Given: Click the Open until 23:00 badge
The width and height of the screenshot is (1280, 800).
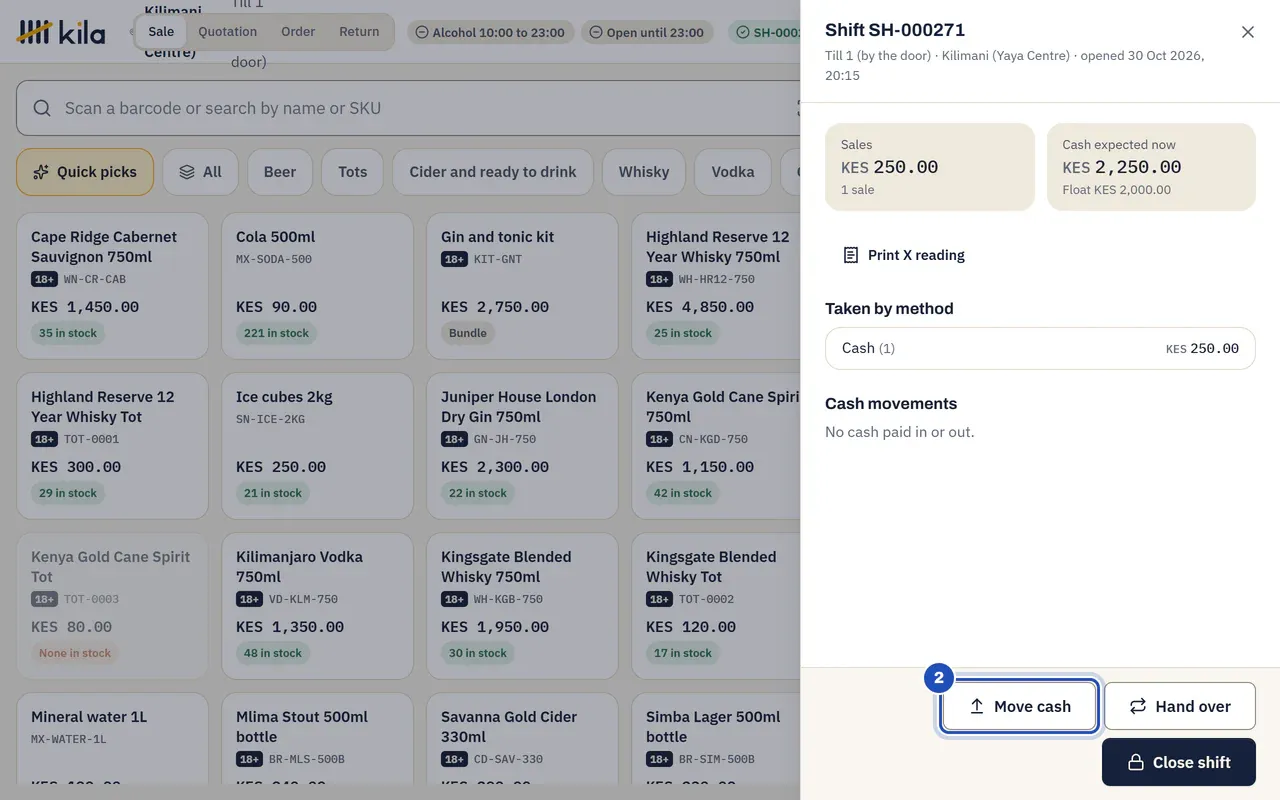Looking at the screenshot, I should tap(647, 32).
